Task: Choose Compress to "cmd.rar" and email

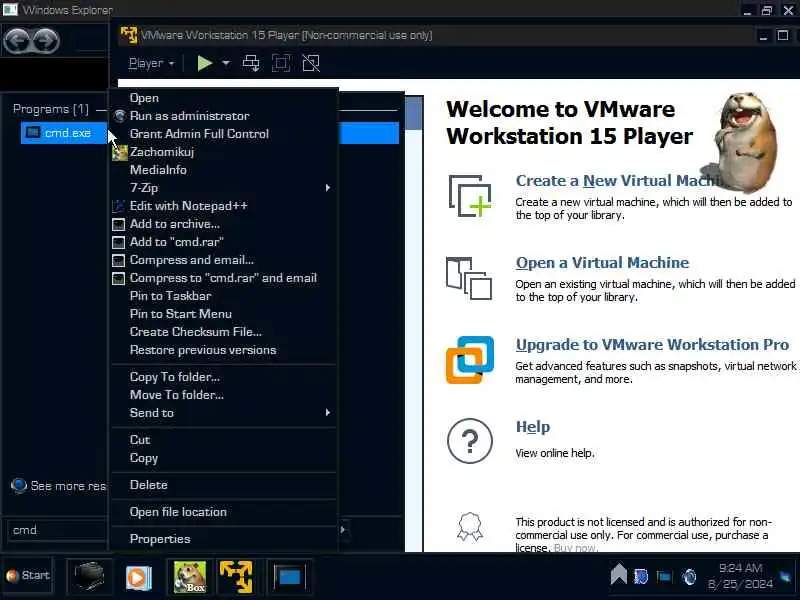Action: (224, 278)
